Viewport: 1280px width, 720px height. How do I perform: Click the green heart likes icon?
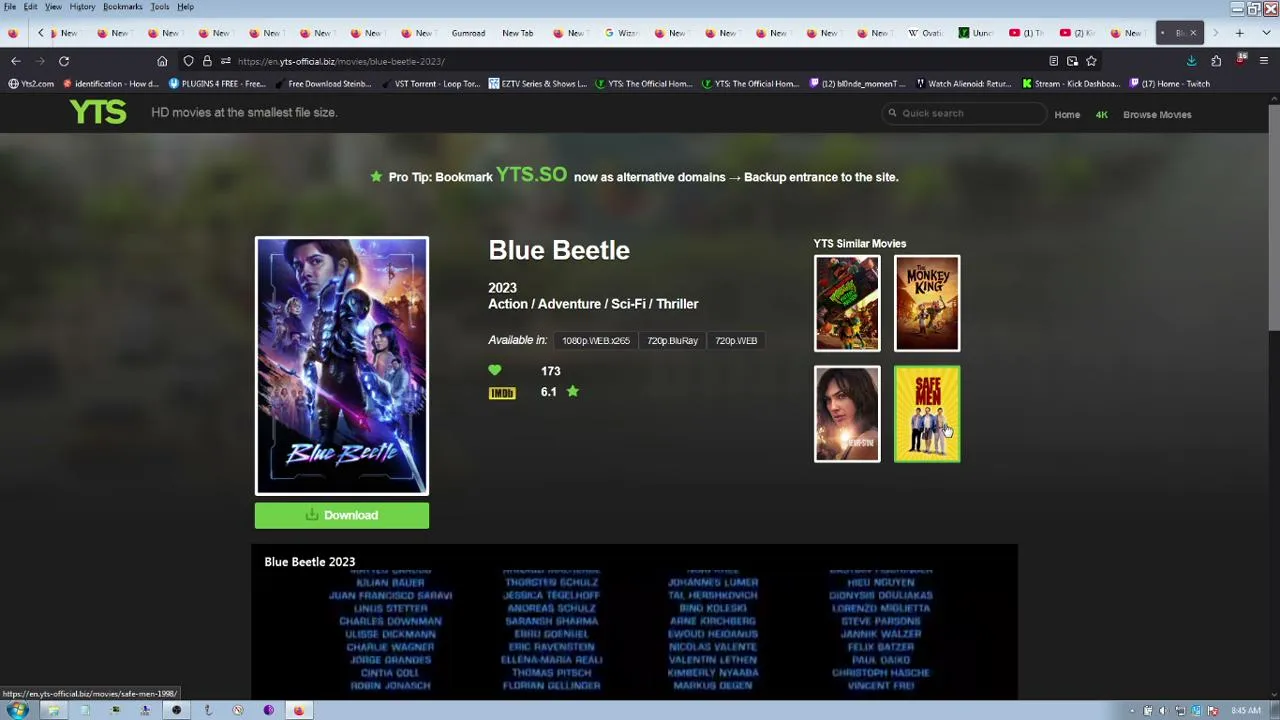tap(494, 370)
